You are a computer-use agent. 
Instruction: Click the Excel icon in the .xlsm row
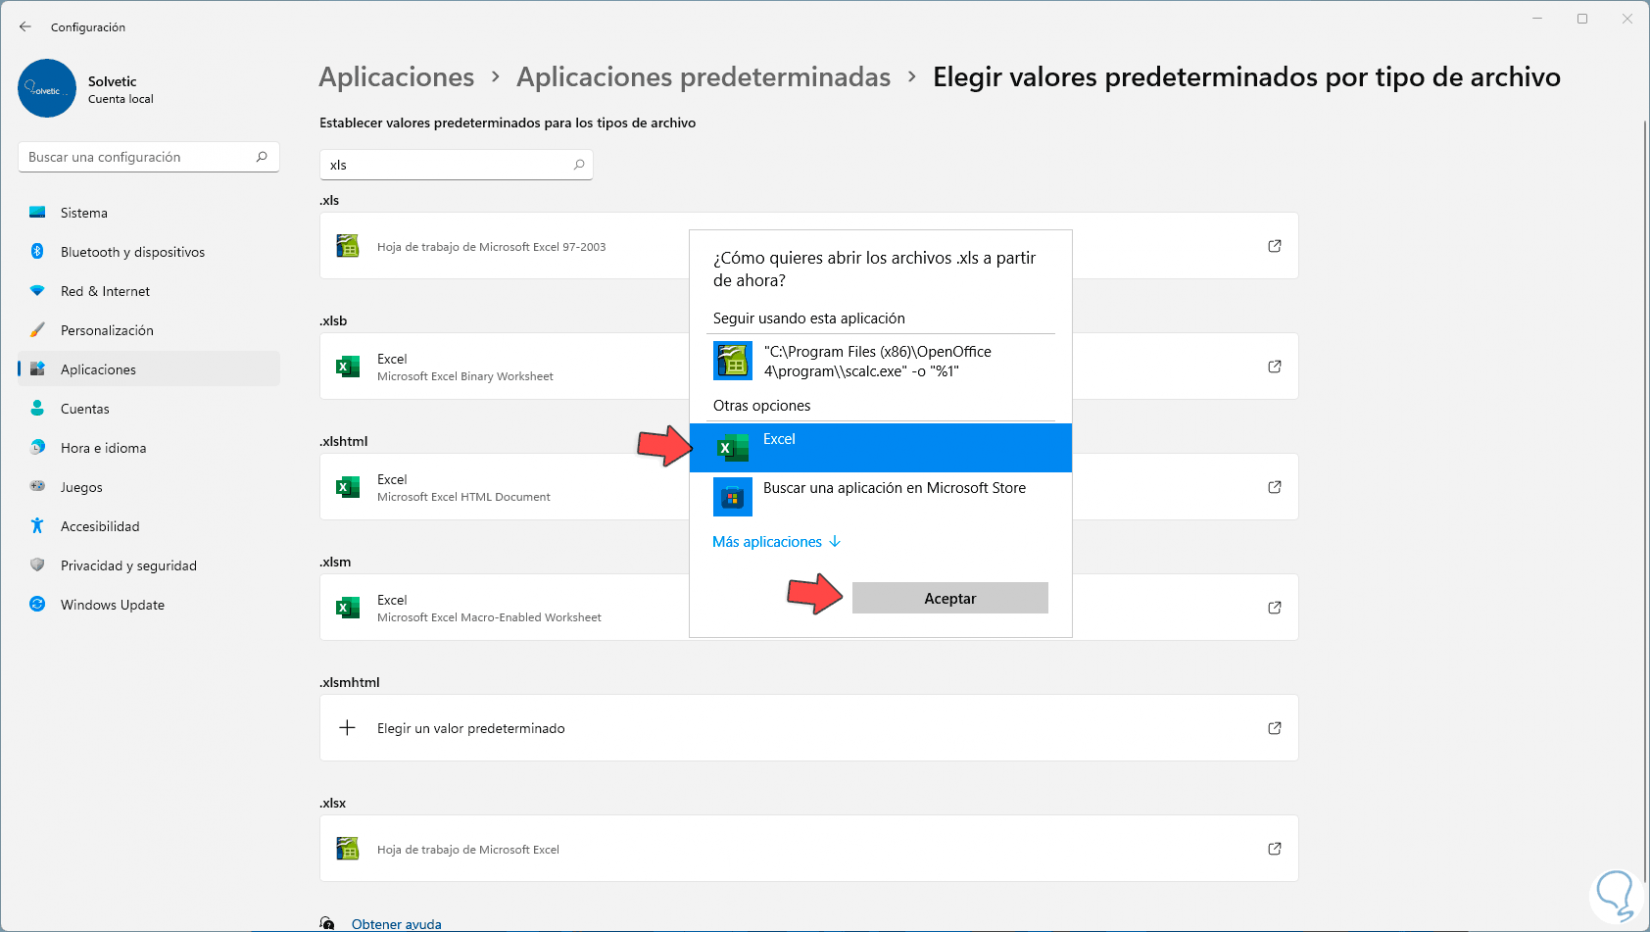(x=347, y=608)
